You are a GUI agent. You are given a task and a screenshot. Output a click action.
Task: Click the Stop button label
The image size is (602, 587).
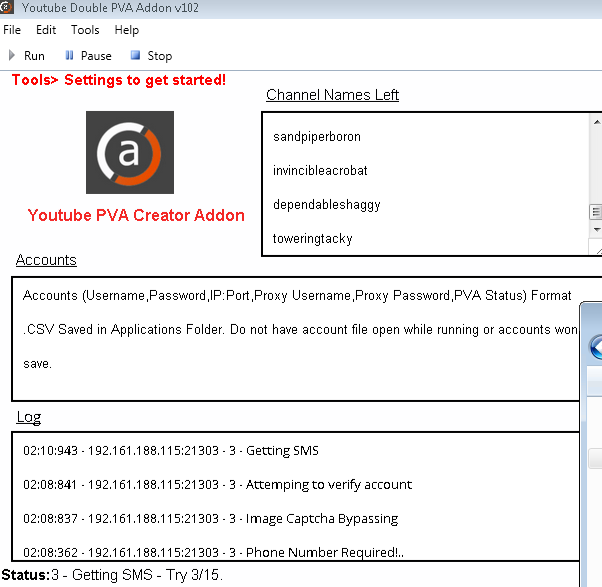[x=160, y=56]
